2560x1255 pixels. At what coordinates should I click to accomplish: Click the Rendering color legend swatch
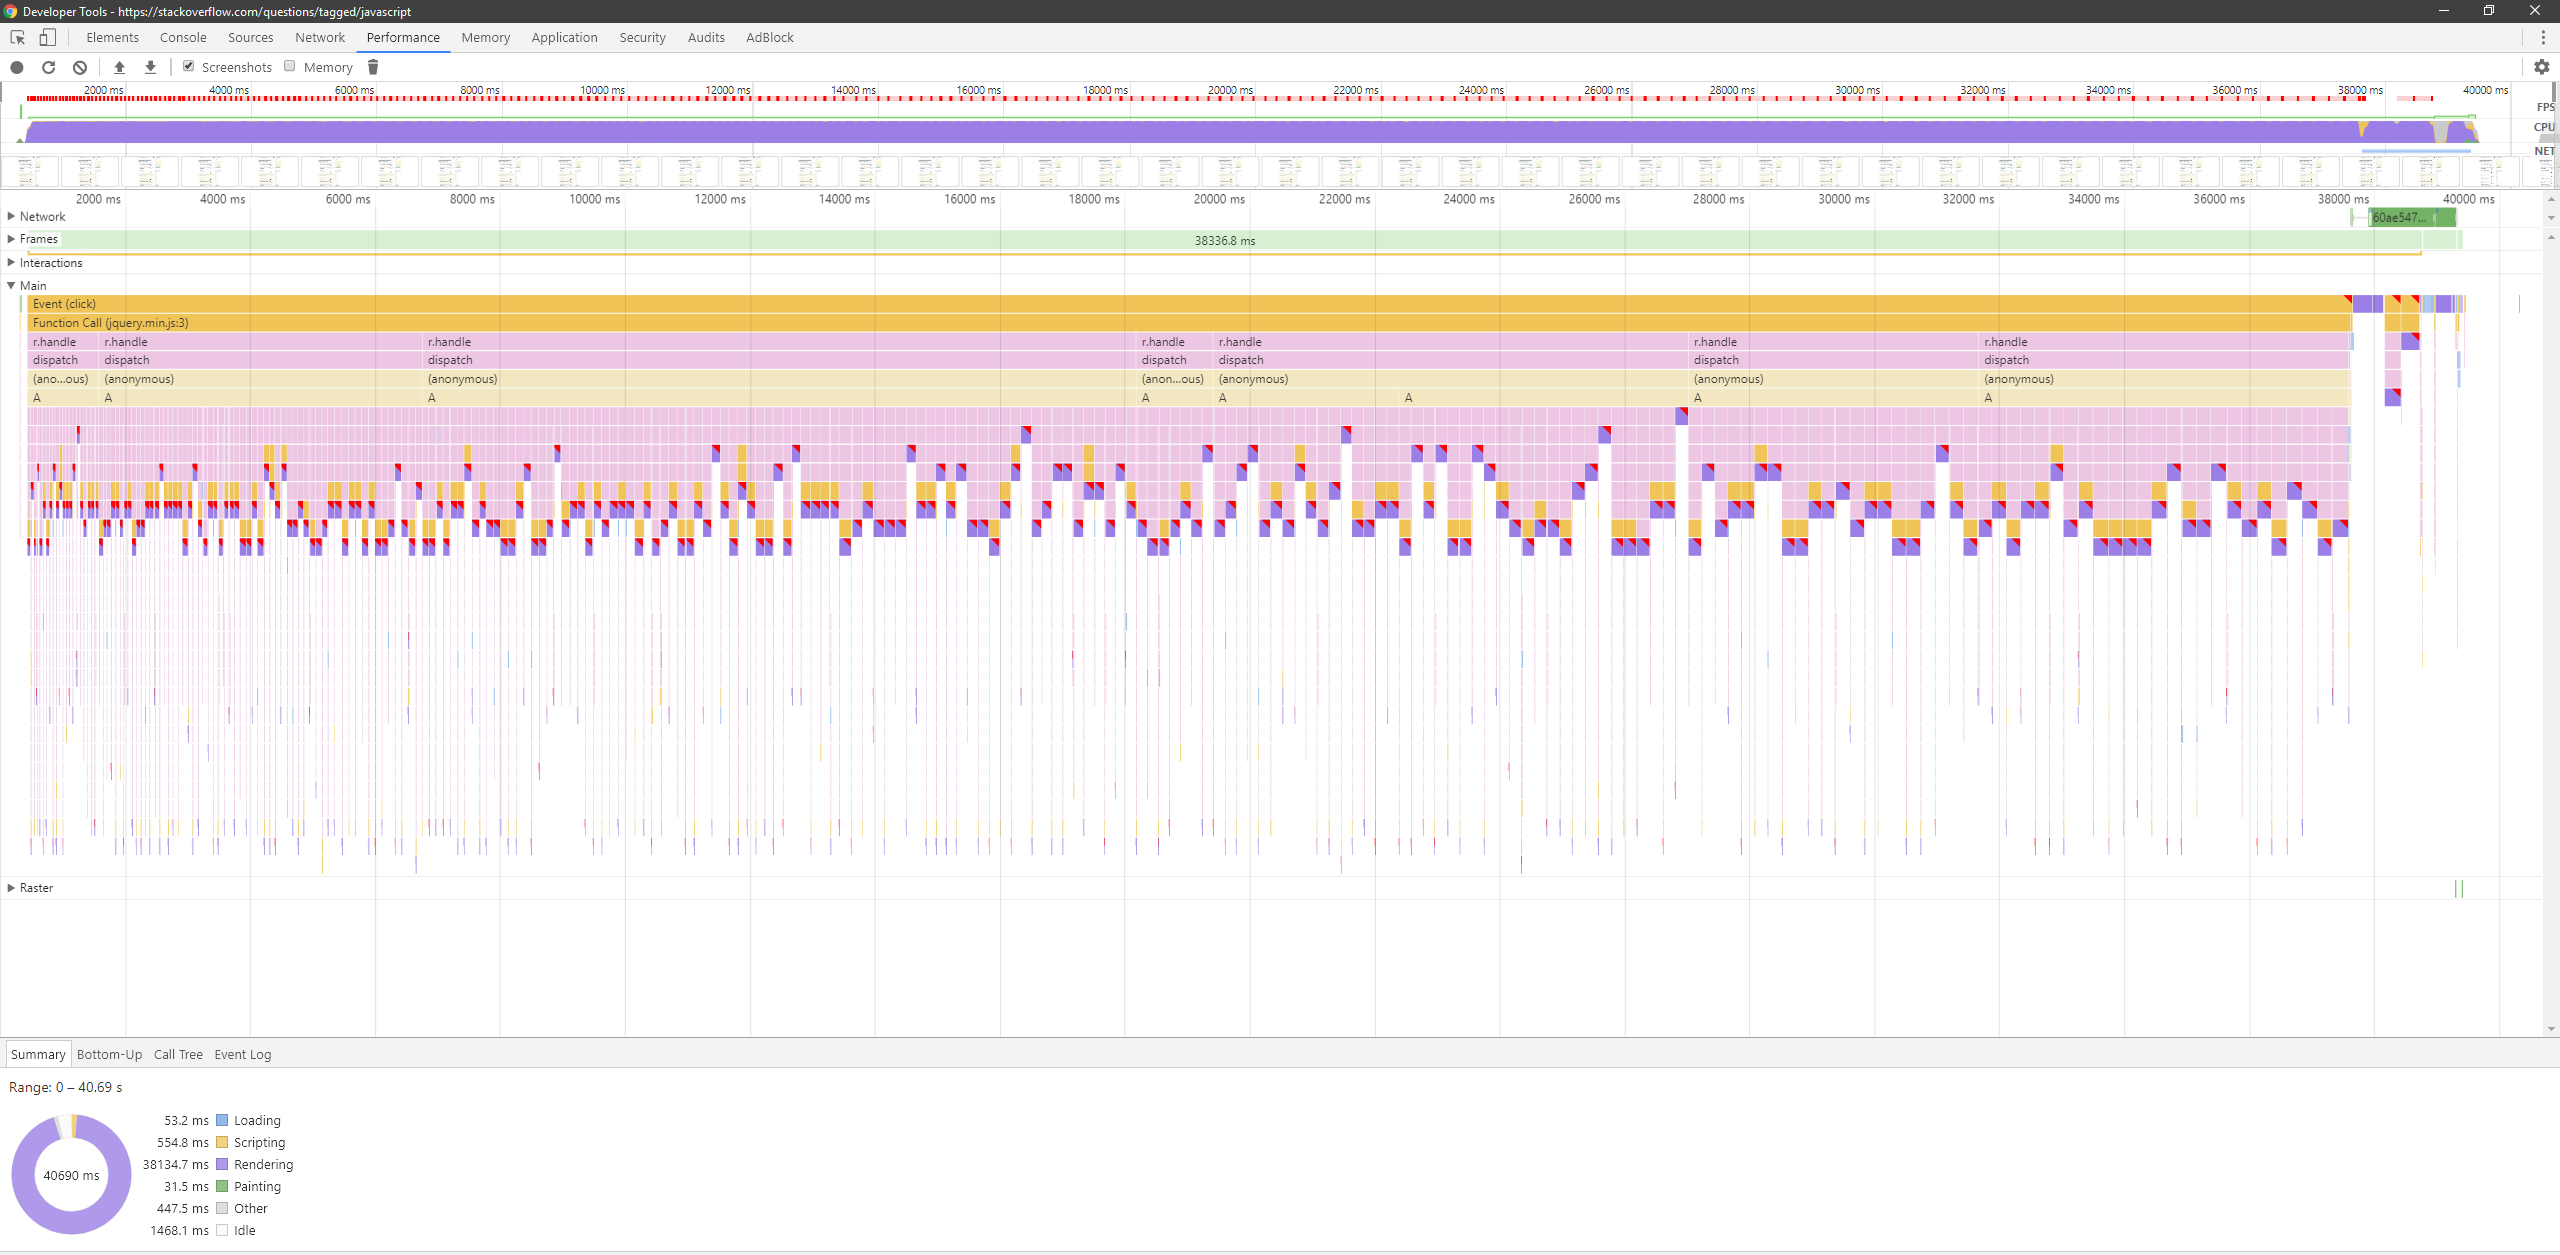point(222,1164)
